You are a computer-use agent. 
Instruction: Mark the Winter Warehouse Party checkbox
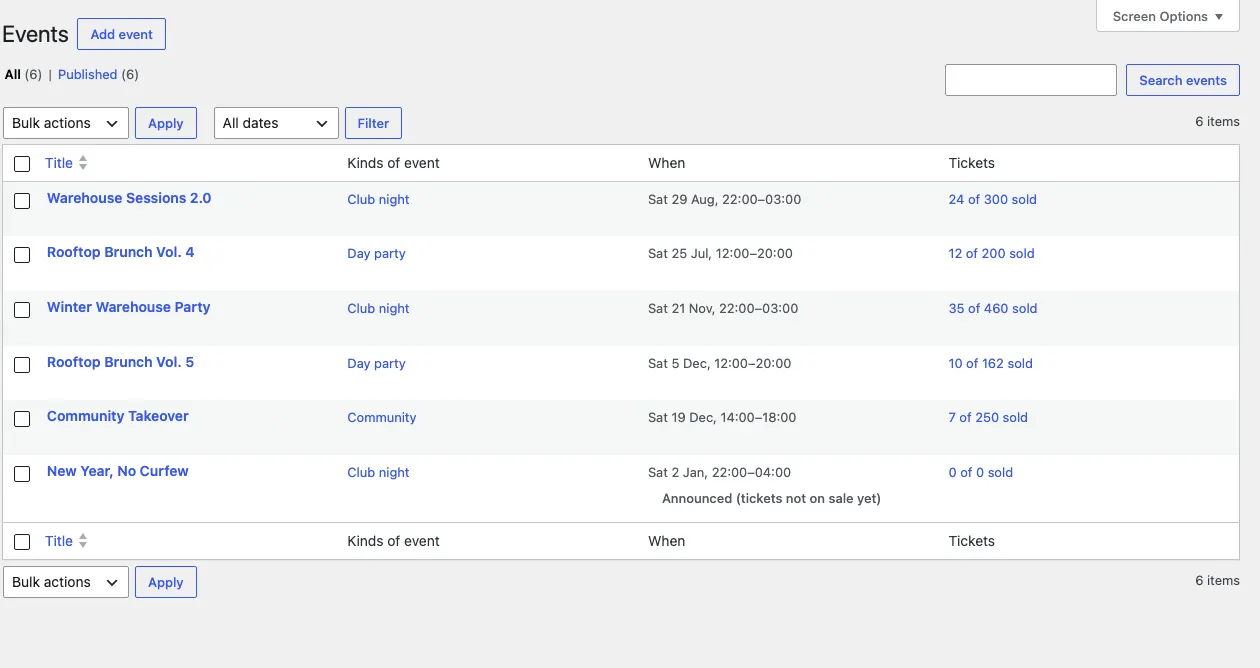tap(22, 310)
